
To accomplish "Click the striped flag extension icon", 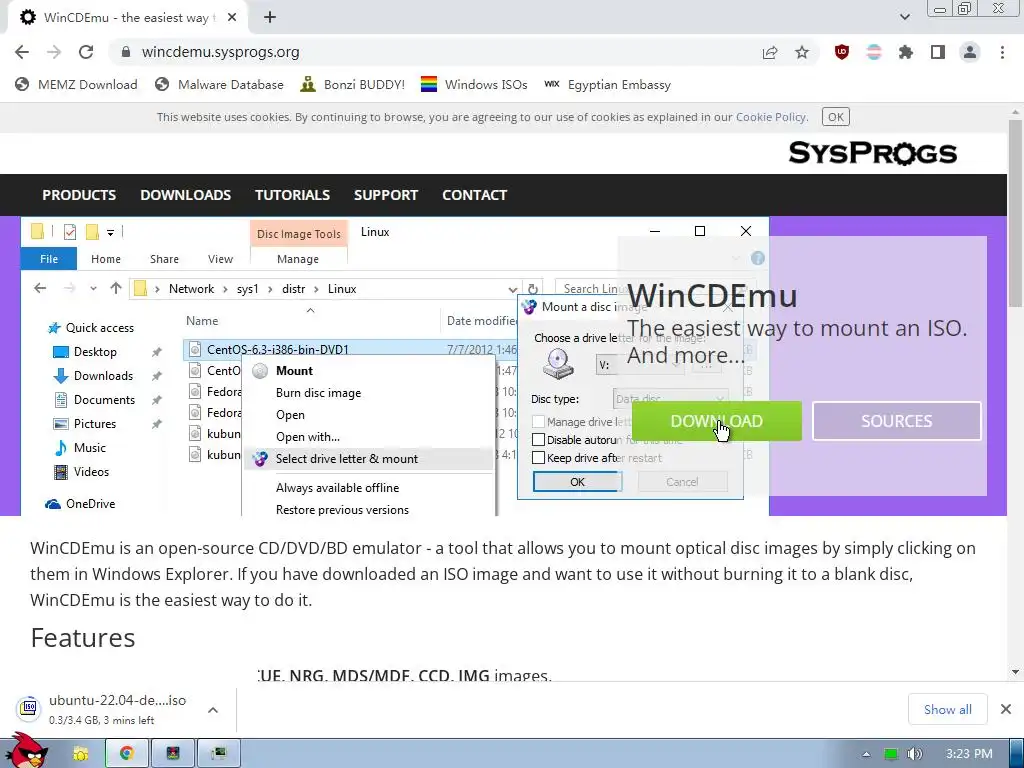I will (x=874, y=52).
